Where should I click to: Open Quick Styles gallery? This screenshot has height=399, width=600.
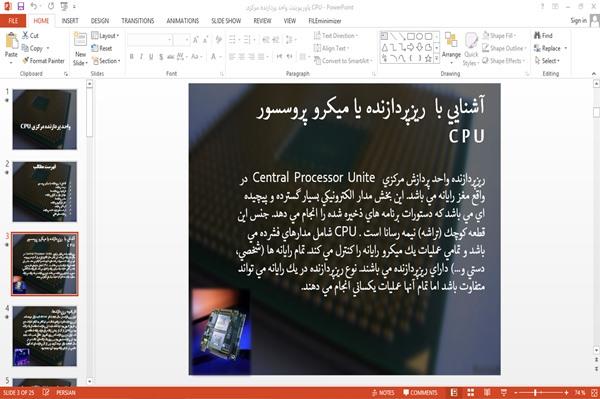click(x=471, y=49)
